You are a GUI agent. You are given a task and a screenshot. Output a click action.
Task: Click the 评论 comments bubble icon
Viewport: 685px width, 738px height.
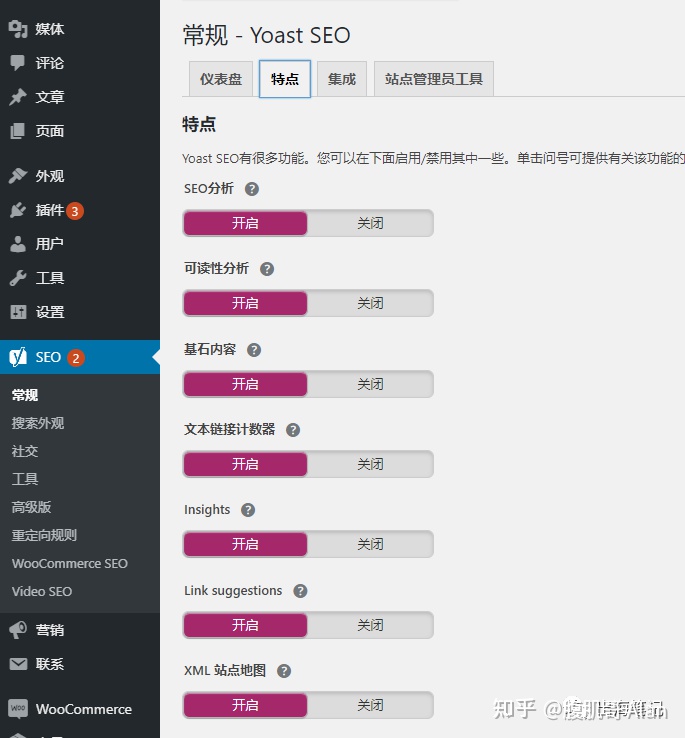point(18,63)
